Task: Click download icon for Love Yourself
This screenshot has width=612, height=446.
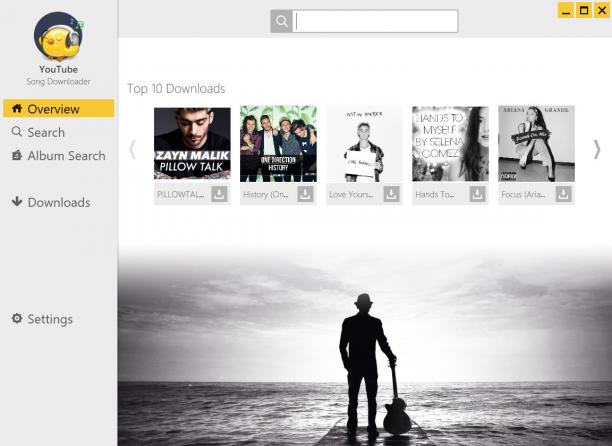Action: click(391, 194)
